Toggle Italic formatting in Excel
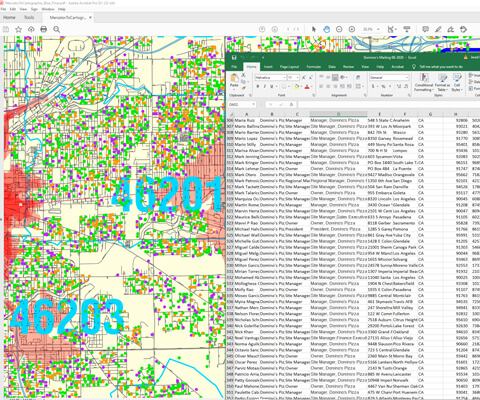Image resolution: width=480 pixels, height=400 pixels. tap(265, 86)
